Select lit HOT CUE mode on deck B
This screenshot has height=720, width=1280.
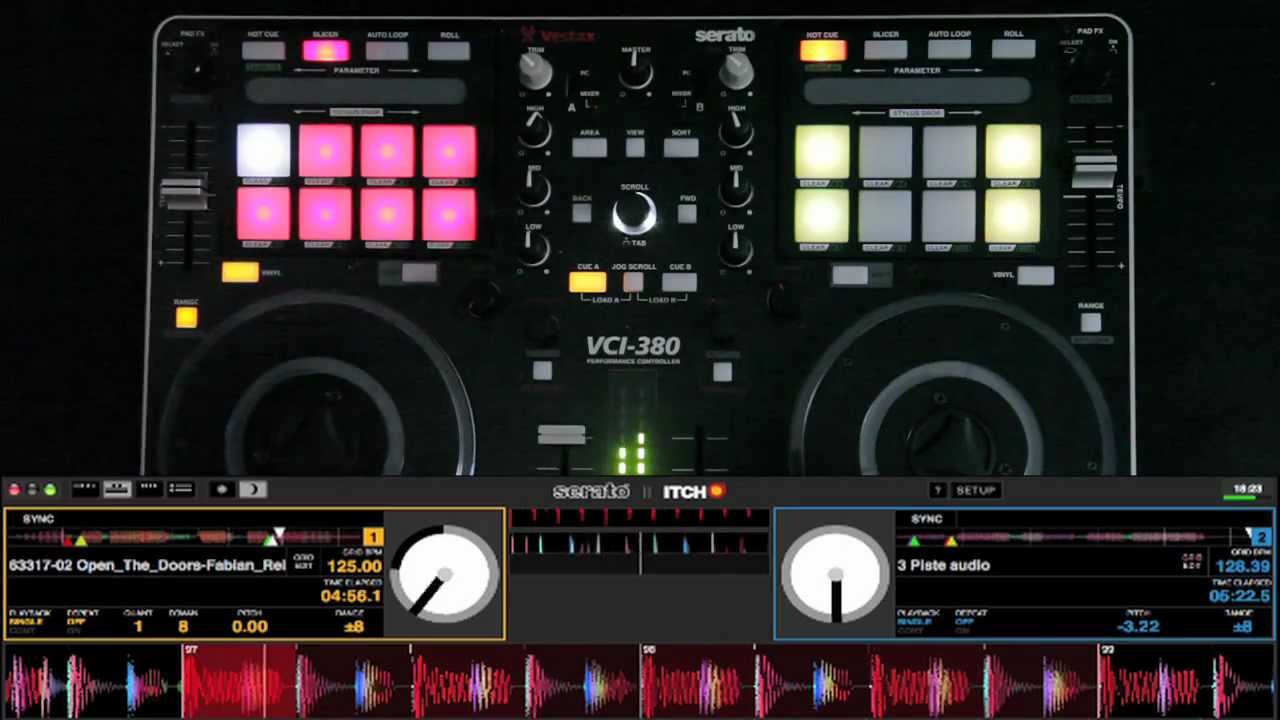[823, 49]
